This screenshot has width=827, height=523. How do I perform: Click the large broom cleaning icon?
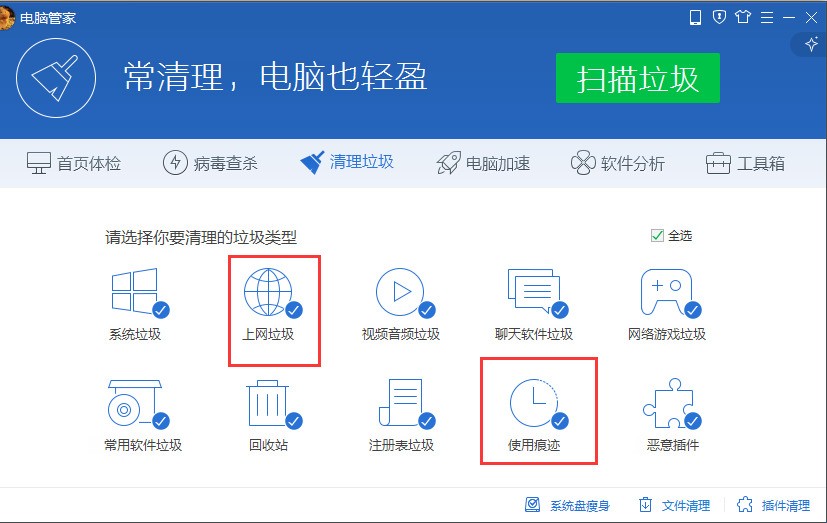pyautogui.click(x=56, y=78)
